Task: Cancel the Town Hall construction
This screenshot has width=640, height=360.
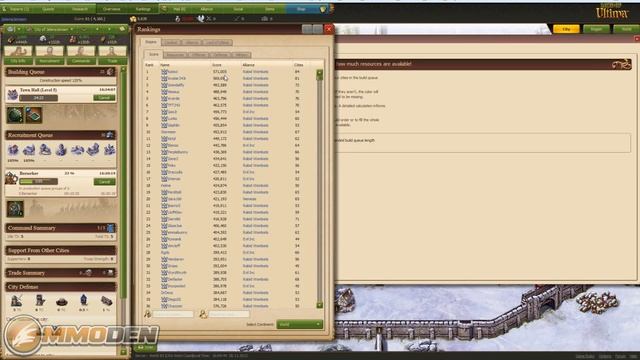Action: 104,98
